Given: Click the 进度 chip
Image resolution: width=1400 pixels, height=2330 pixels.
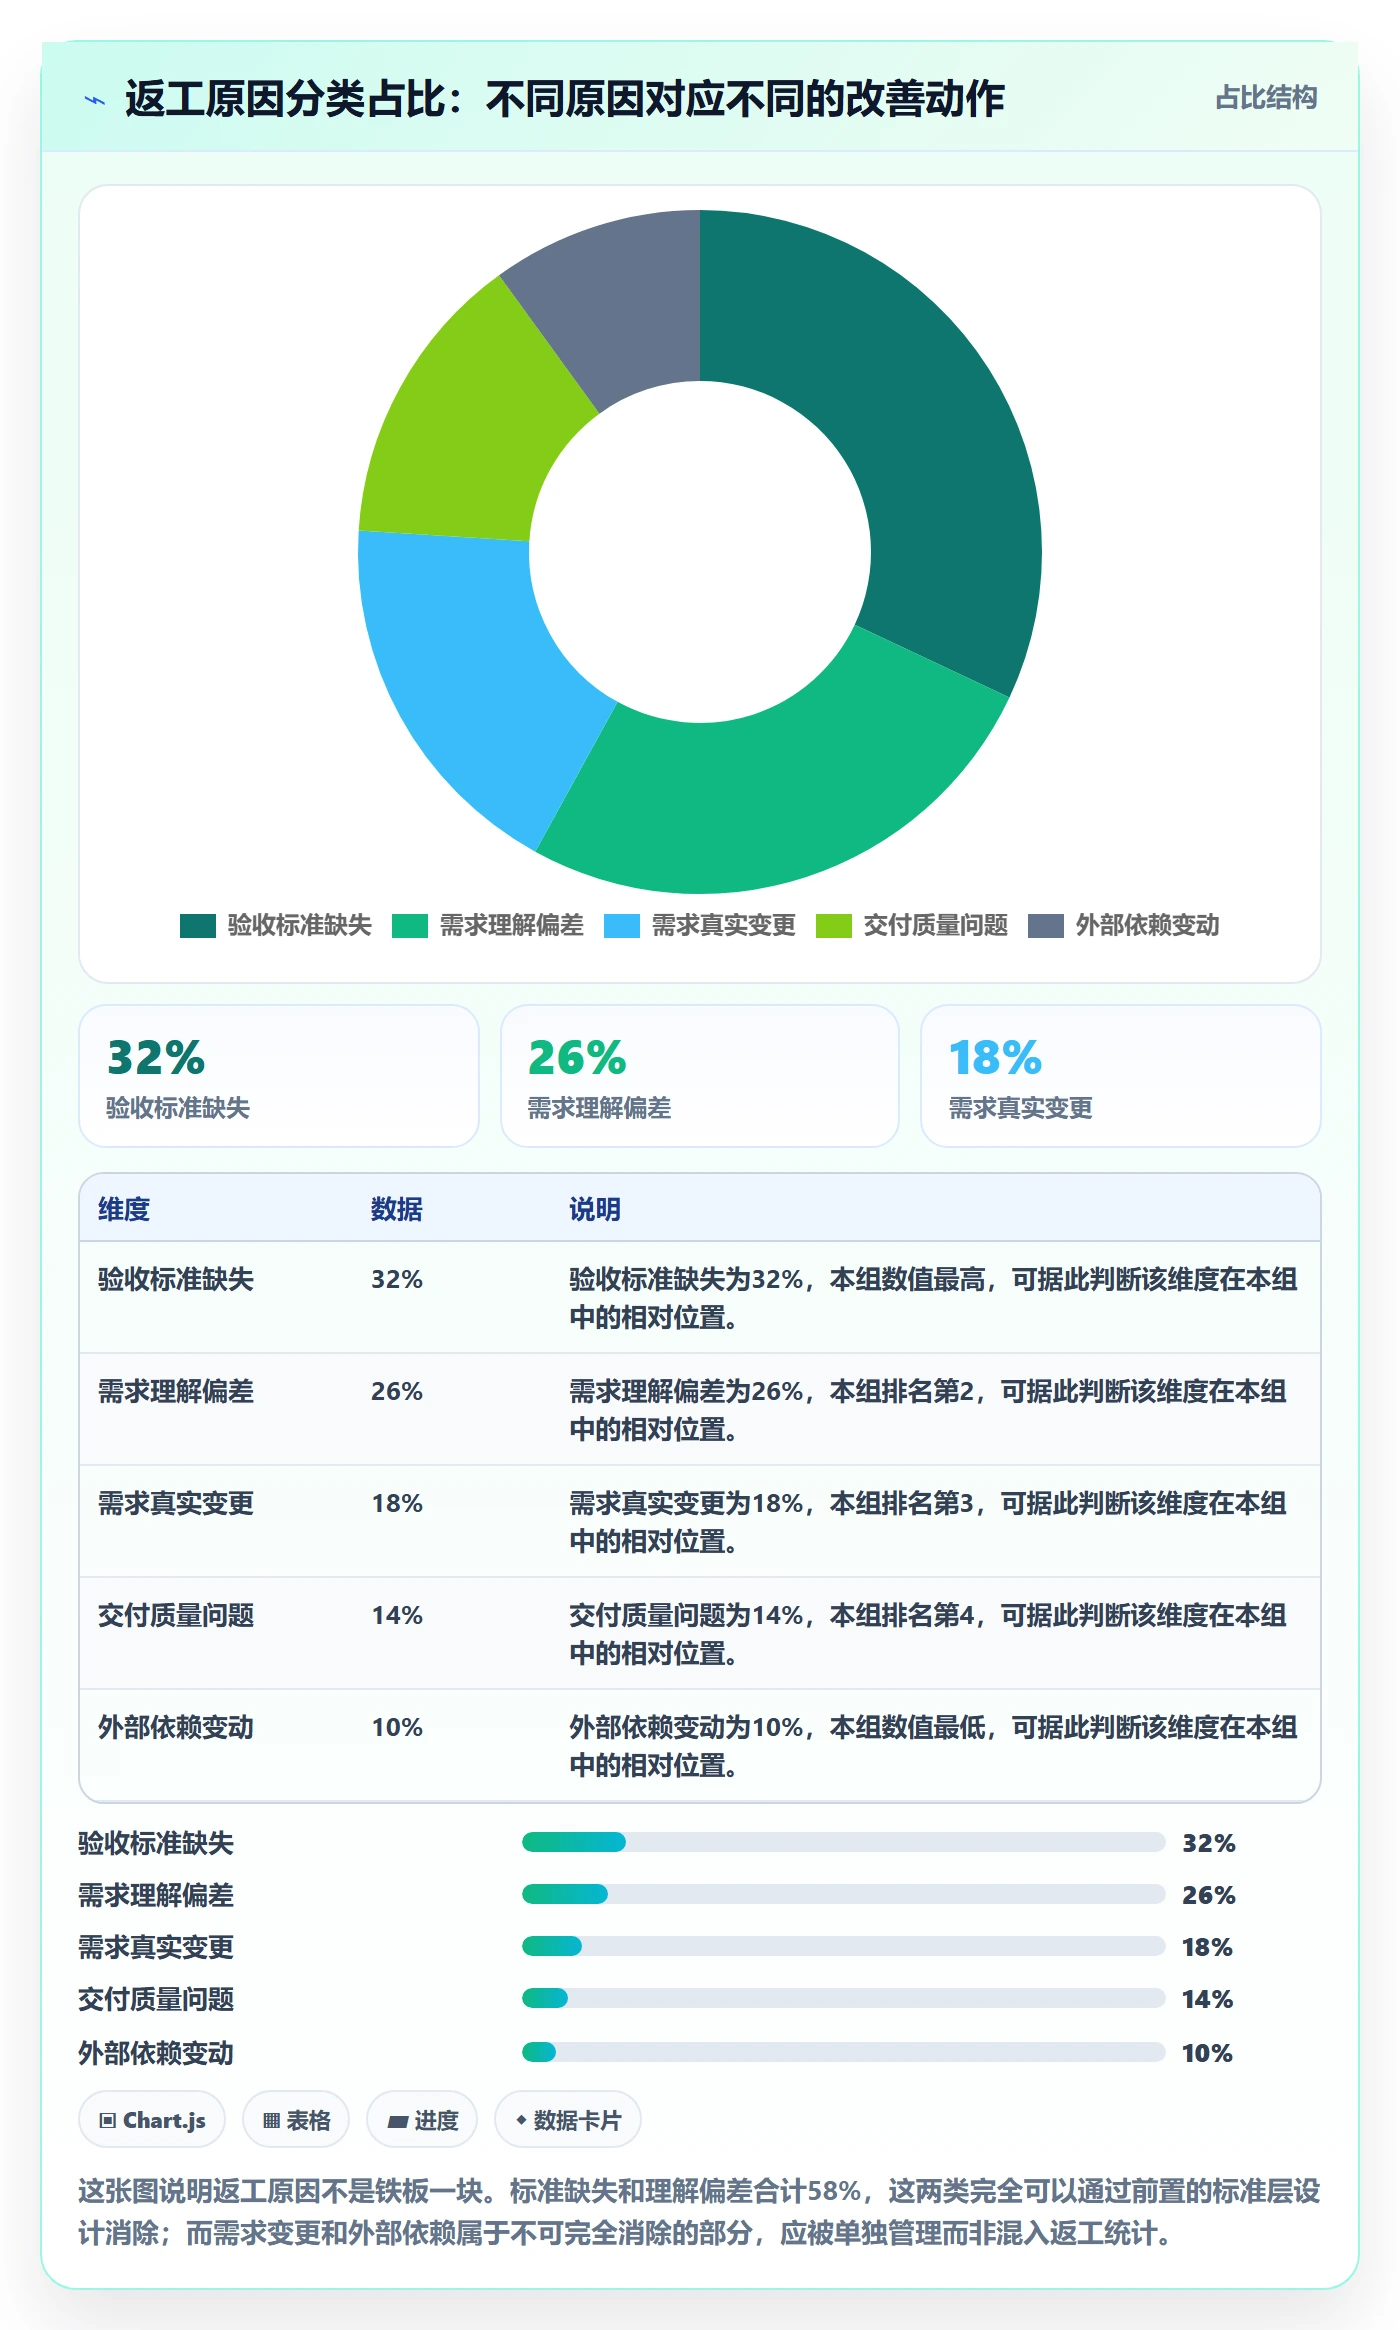Looking at the screenshot, I should (x=422, y=2119).
